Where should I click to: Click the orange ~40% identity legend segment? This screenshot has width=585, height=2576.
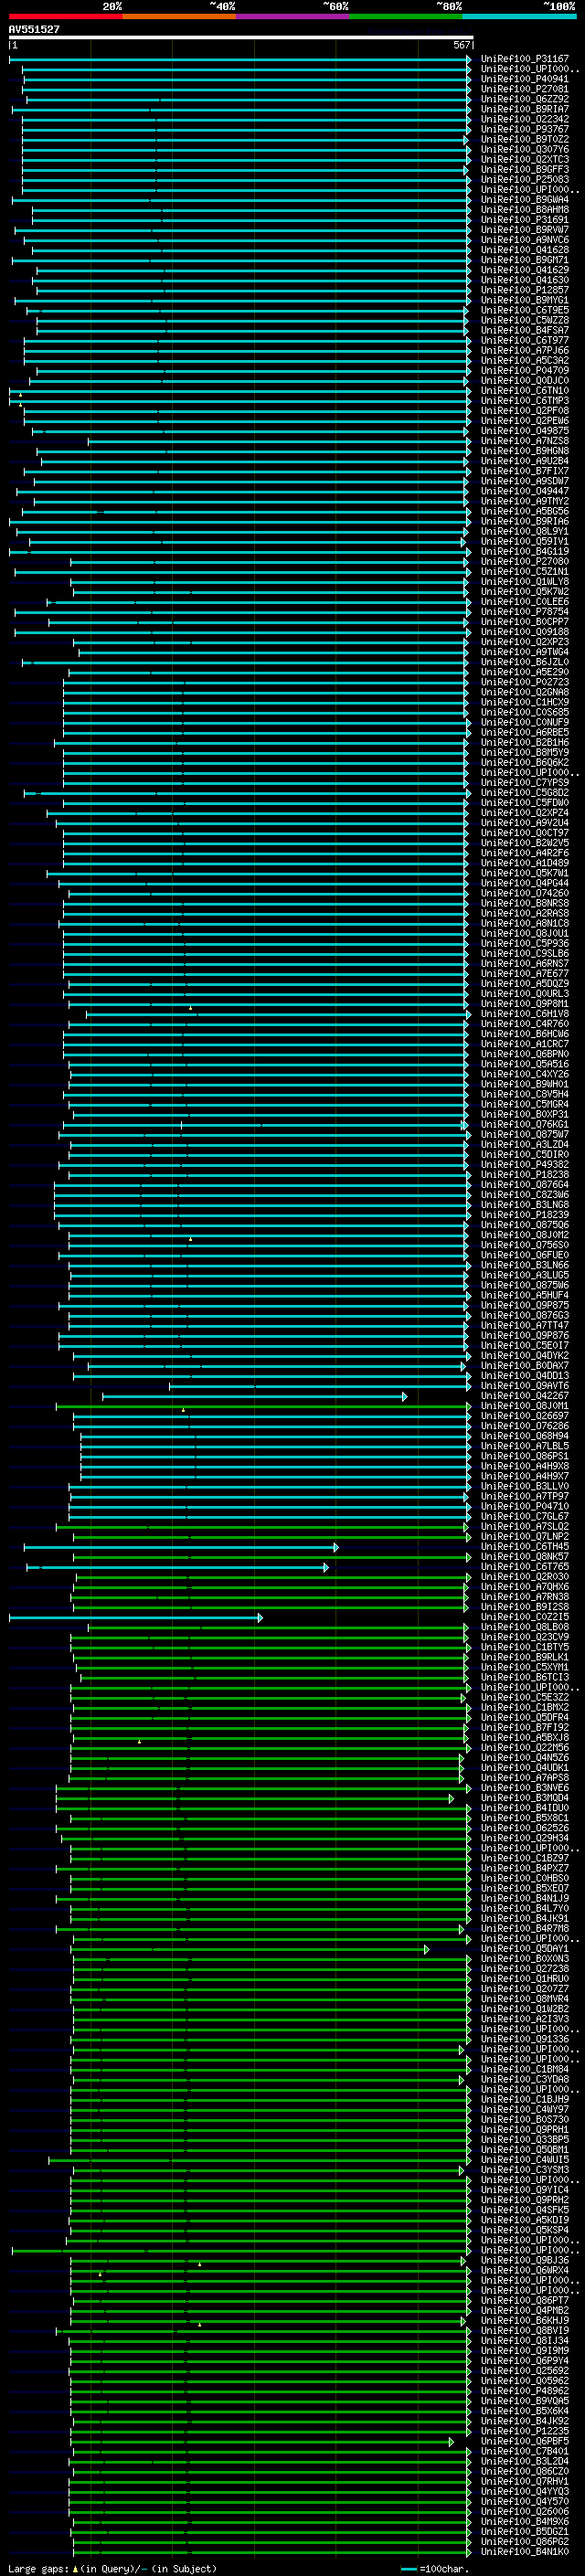[x=179, y=16]
